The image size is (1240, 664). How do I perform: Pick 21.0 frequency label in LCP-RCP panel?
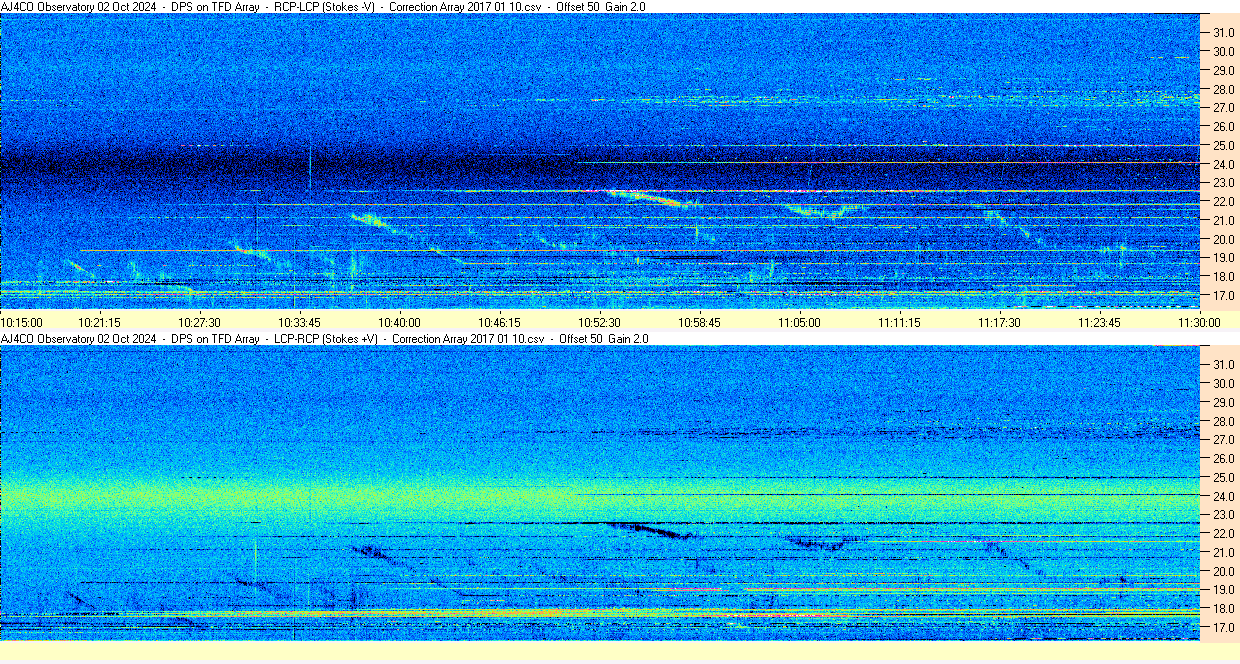click(1224, 552)
